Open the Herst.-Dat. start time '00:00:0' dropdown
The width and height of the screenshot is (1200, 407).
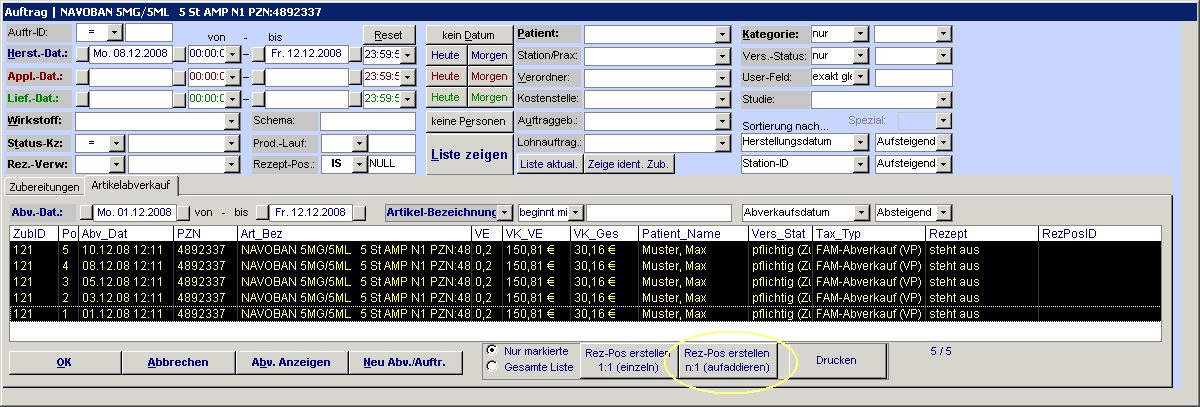click(x=232, y=54)
